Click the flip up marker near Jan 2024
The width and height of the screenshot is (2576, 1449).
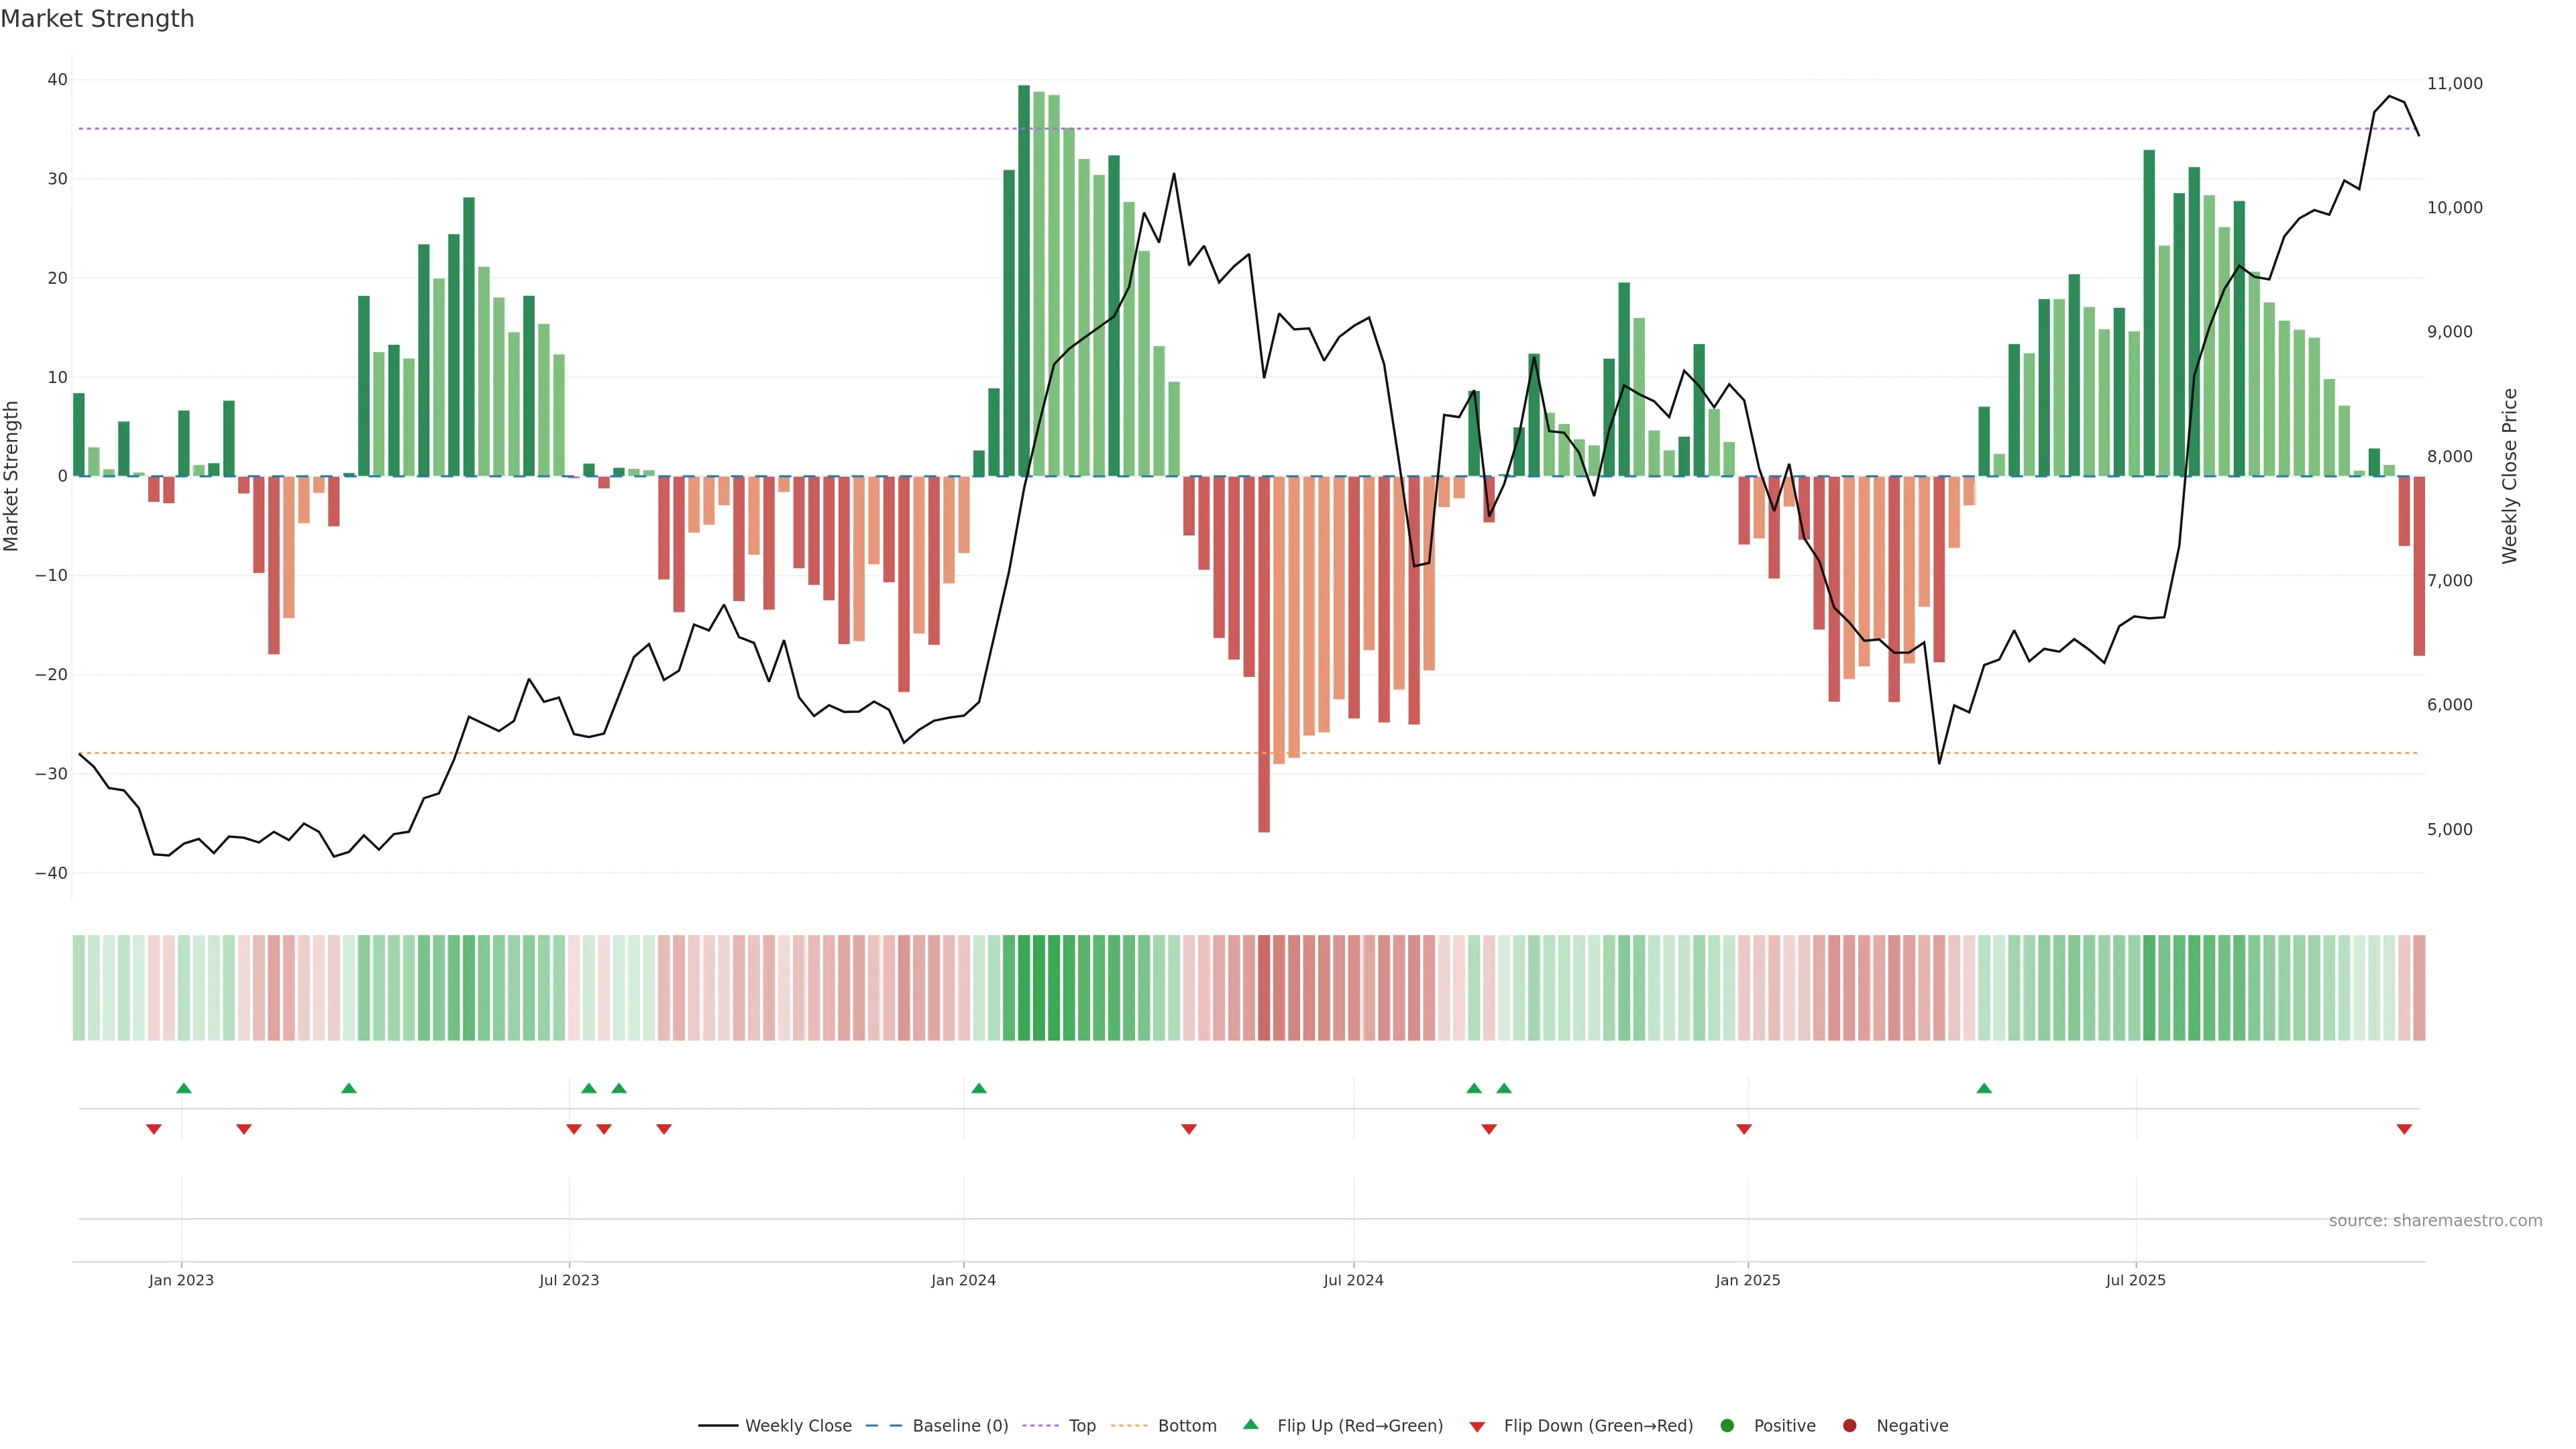[979, 1088]
